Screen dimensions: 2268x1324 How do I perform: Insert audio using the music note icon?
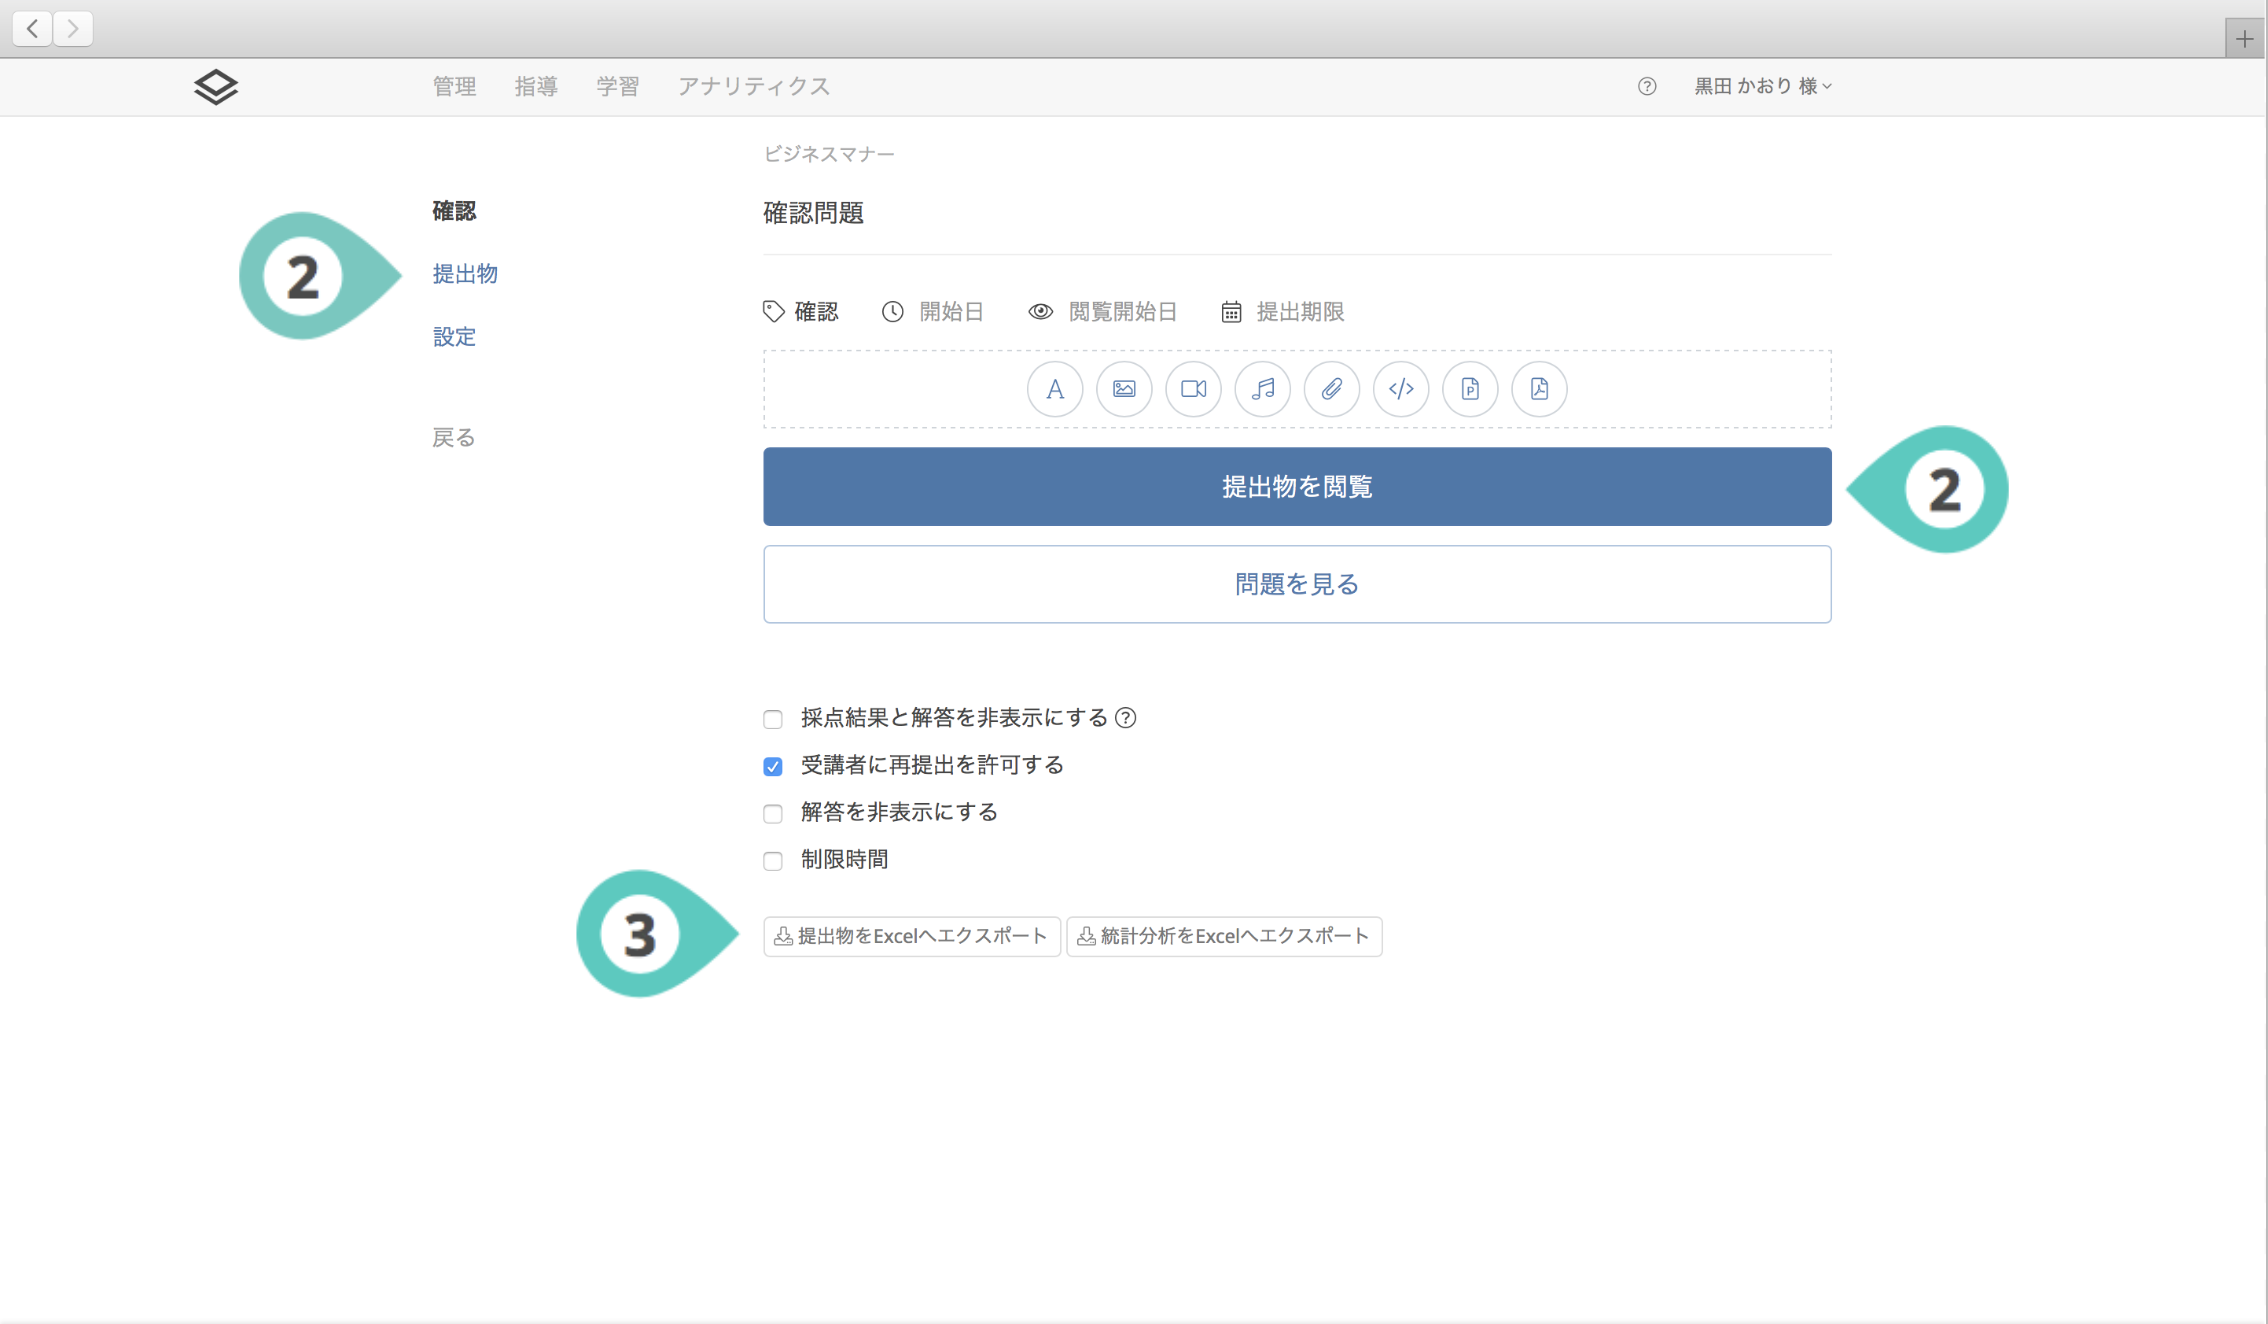1262,389
